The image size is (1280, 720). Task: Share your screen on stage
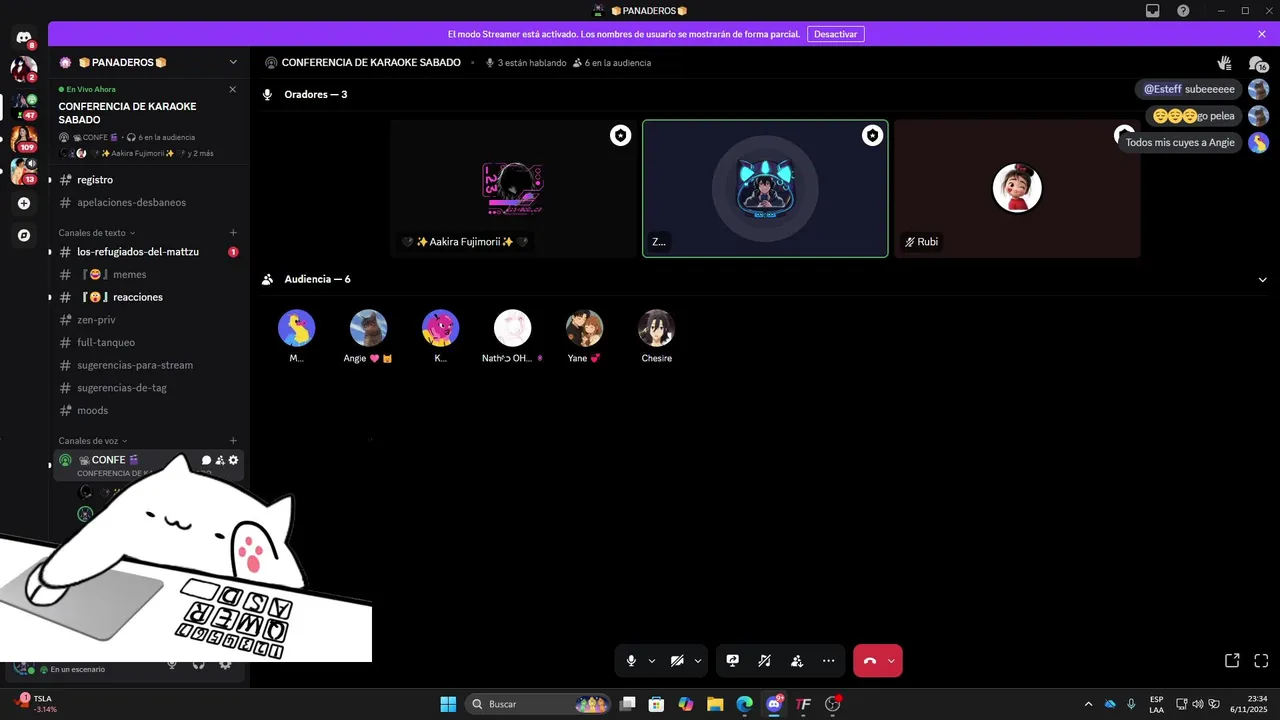[x=733, y=661]
